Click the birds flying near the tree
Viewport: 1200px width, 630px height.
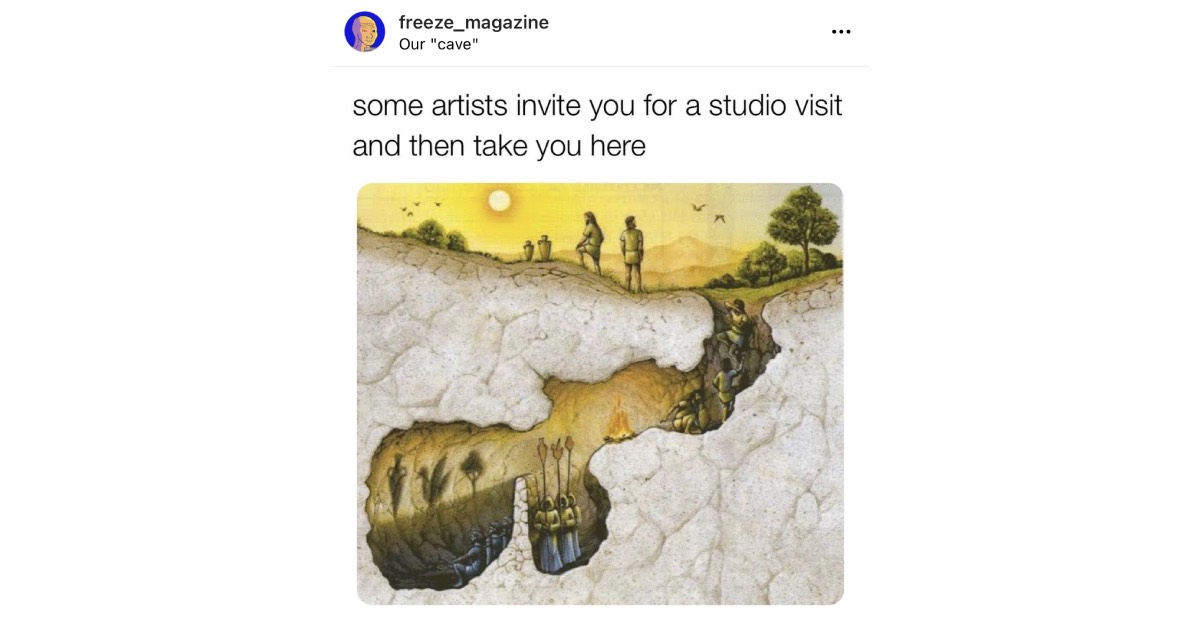(707, 211)
